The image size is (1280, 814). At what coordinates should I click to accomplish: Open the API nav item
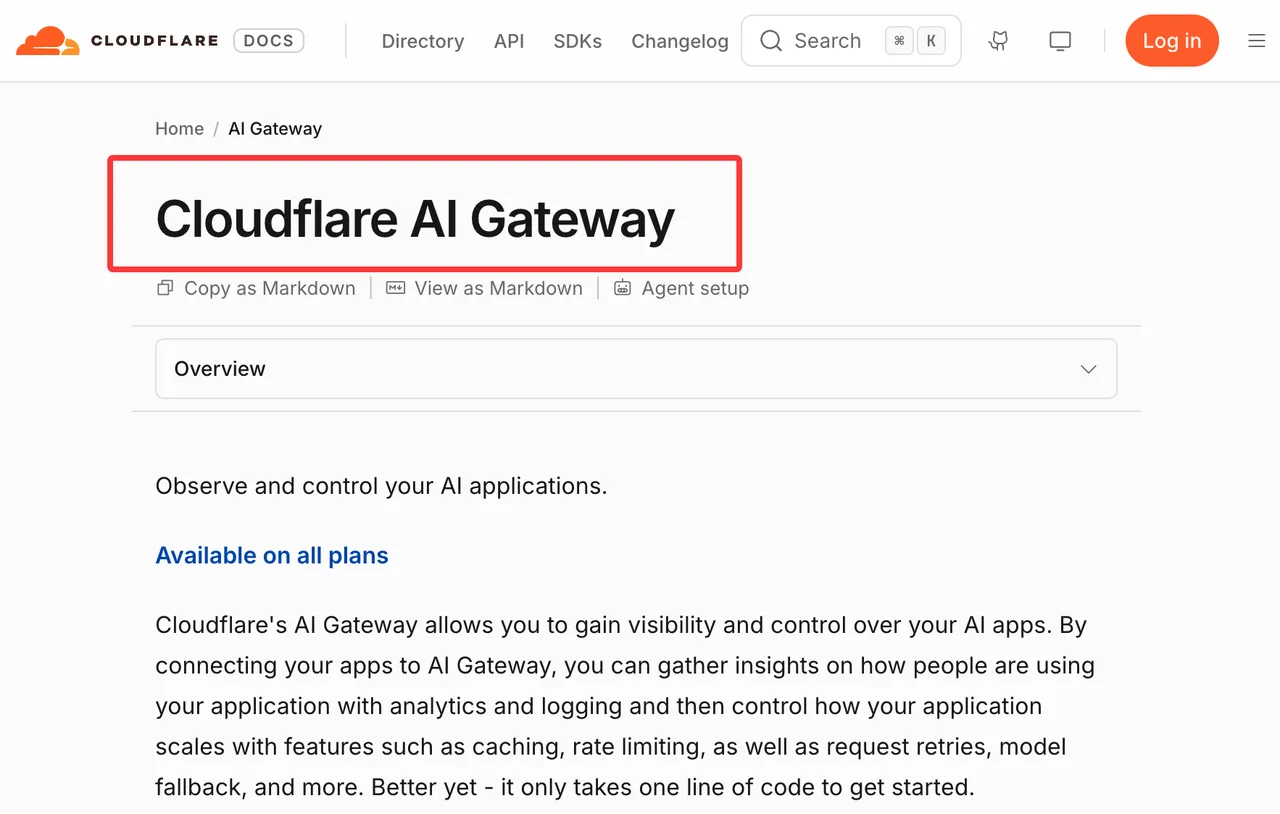pos(509,41)
